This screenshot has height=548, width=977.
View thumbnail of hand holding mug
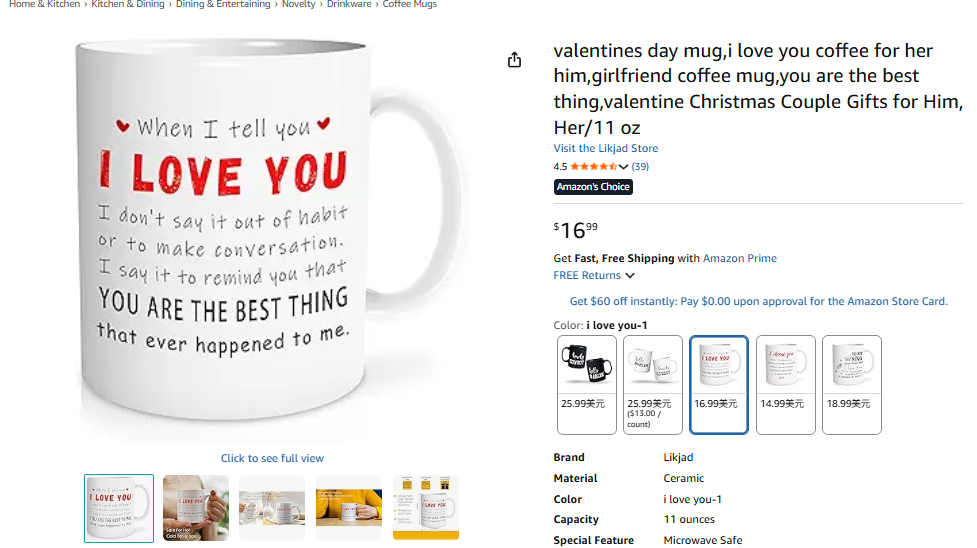tap(196, 508)
